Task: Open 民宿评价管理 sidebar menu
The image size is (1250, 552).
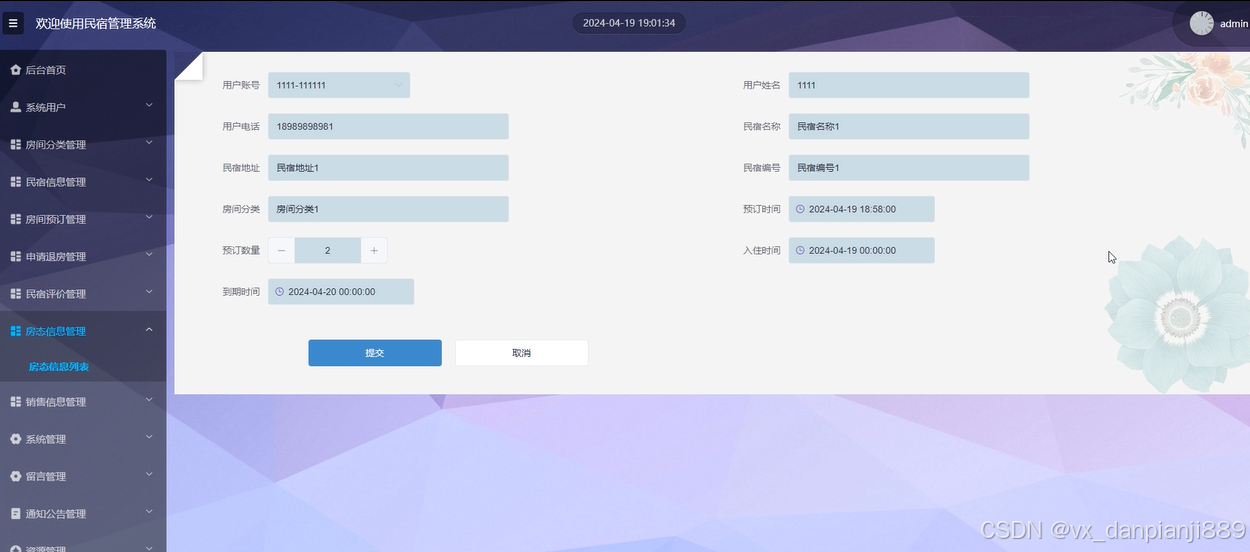Action: pyautogui.click(x=83, y=294)
